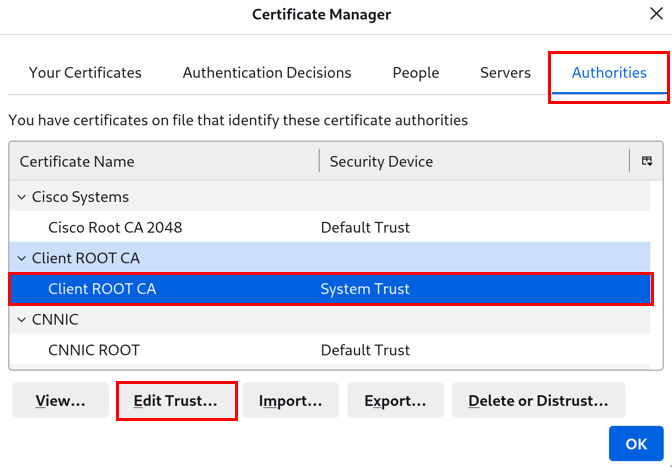The width and height of the screenshot is (672, 467).
Task: Go to the People tab
Action: (416, 73)
